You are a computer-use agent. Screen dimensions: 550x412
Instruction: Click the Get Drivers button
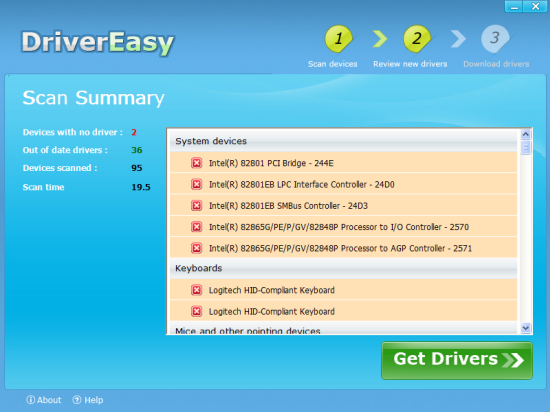(457, 360)
